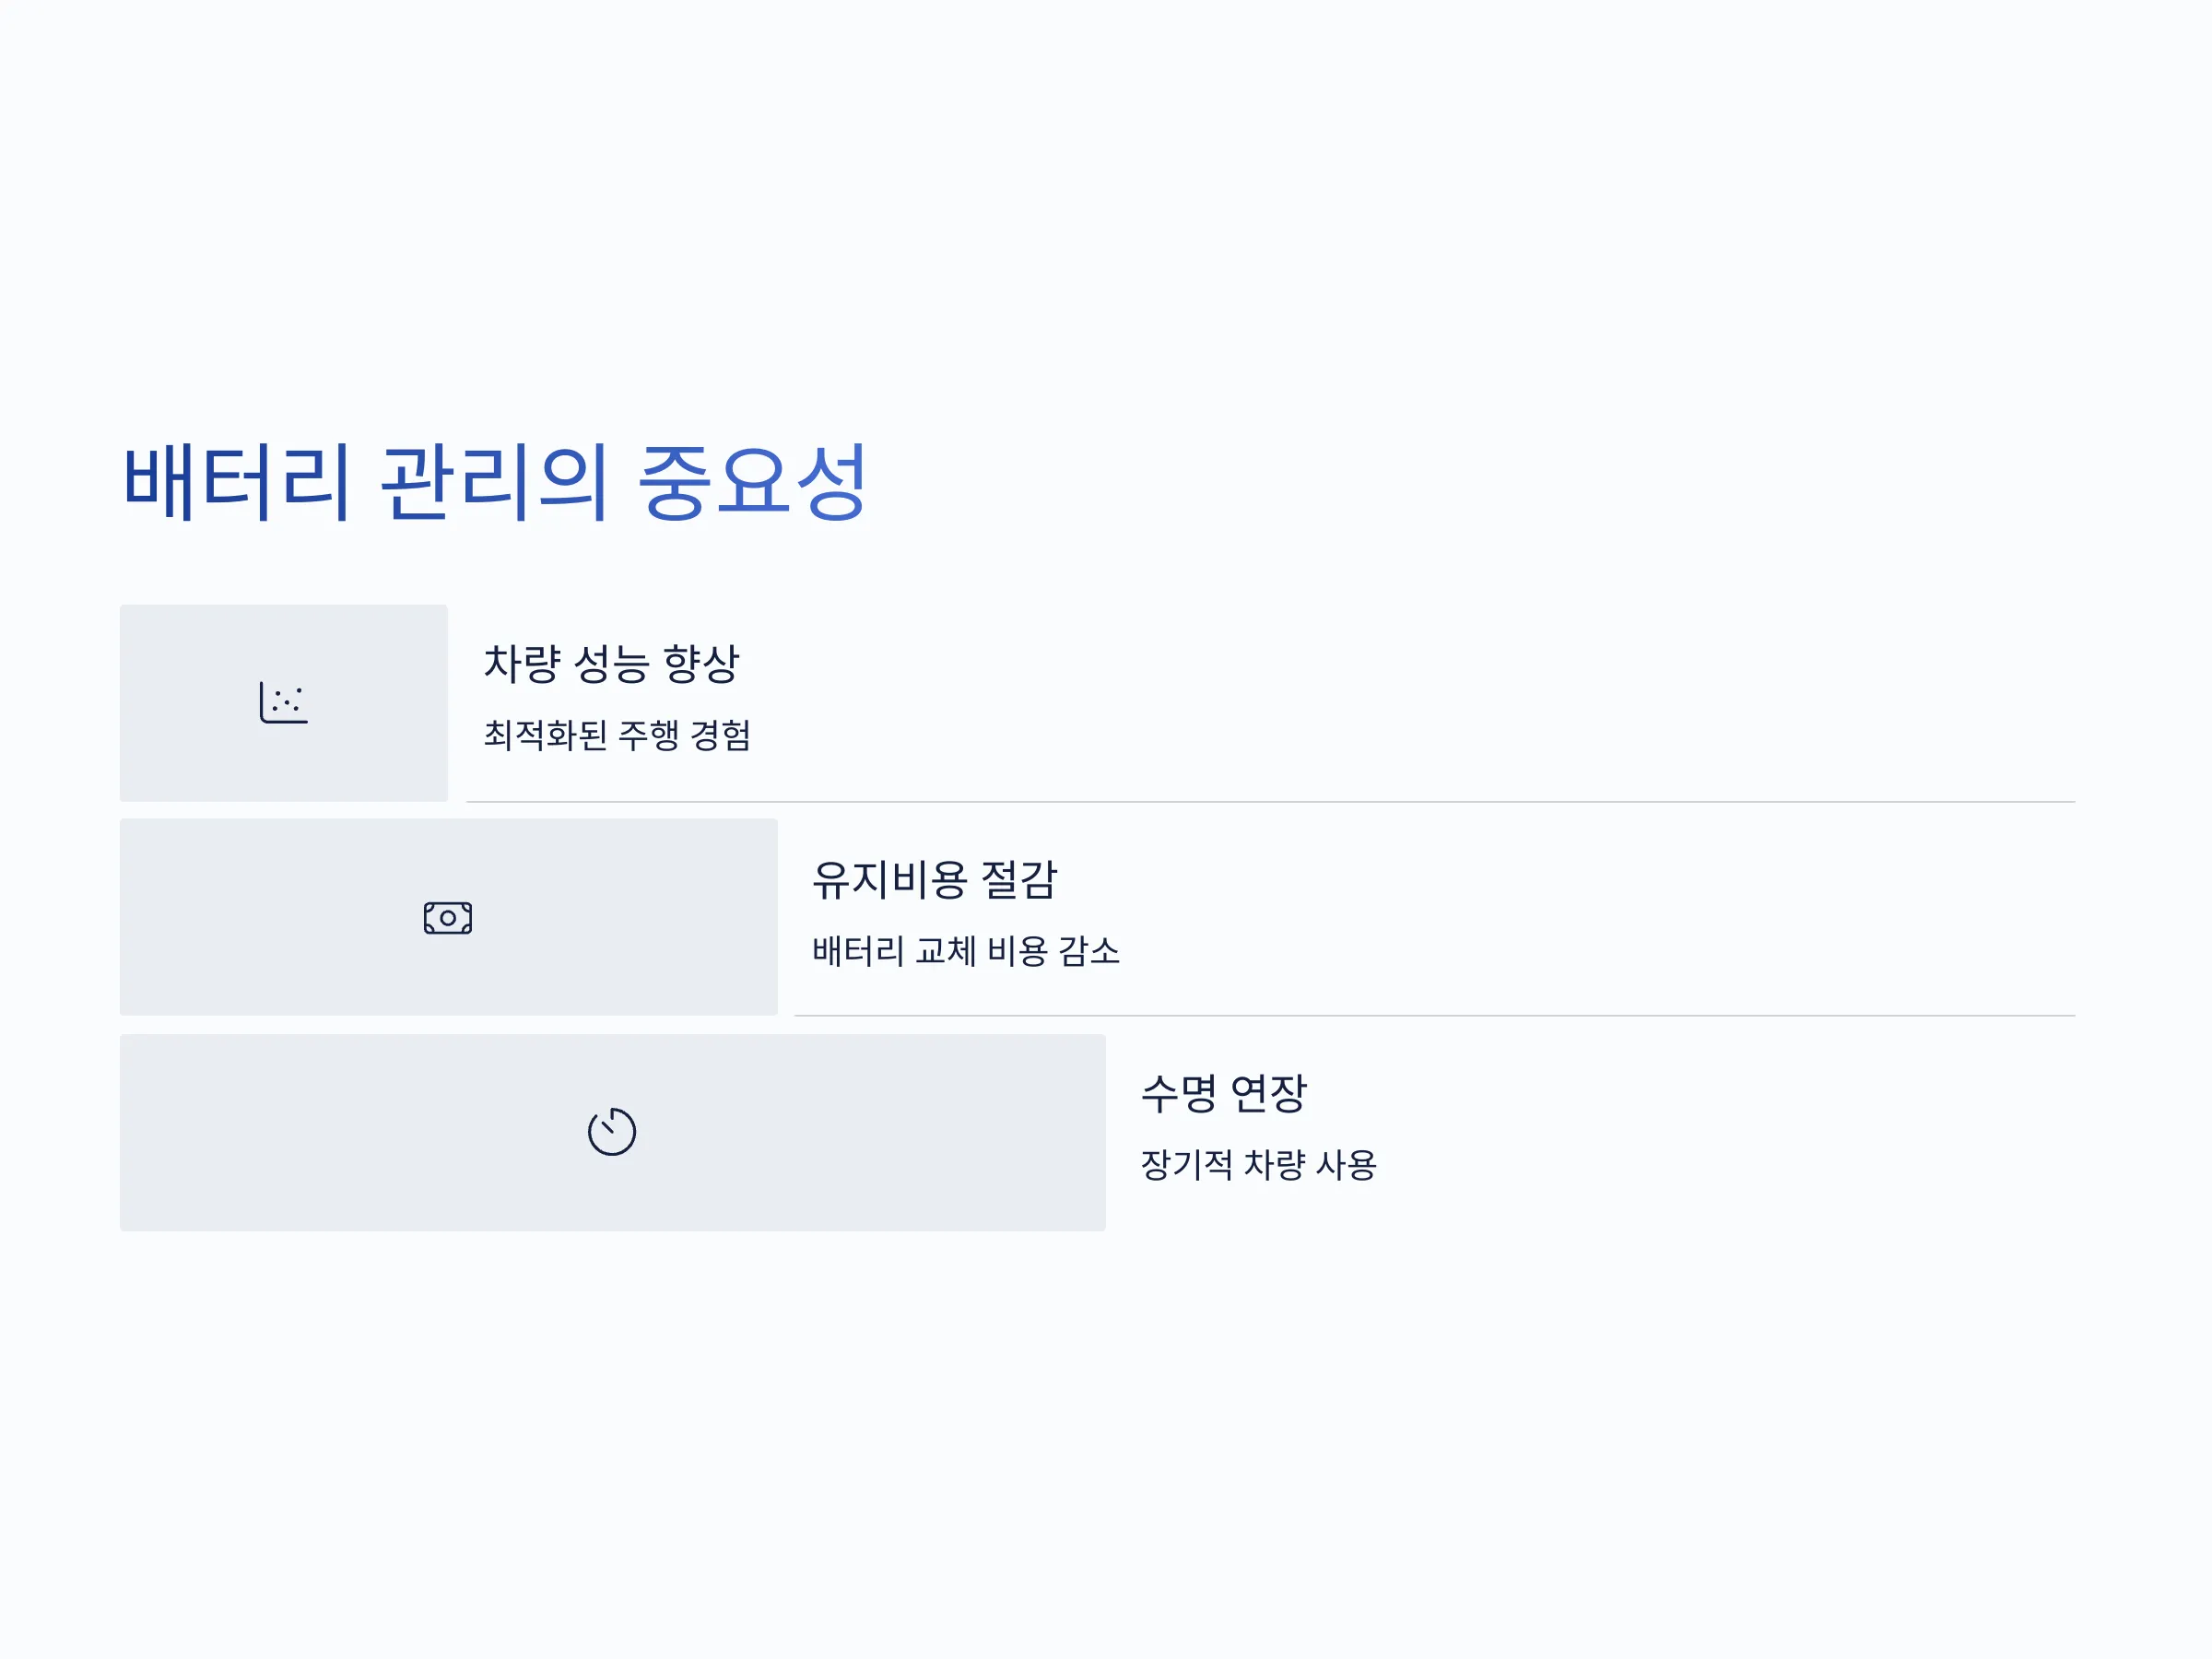Select the timer clock icon

pos(612,1131)
